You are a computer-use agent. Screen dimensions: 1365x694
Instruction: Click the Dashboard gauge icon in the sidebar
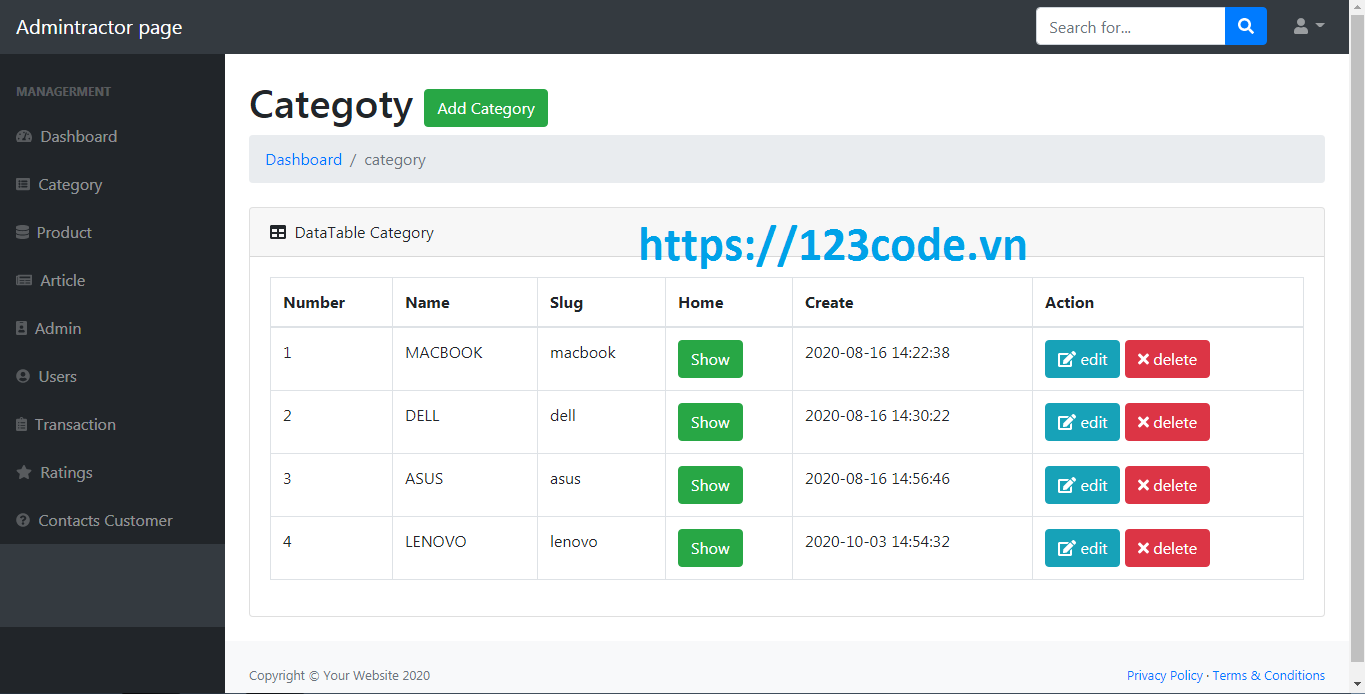[24, 136]
